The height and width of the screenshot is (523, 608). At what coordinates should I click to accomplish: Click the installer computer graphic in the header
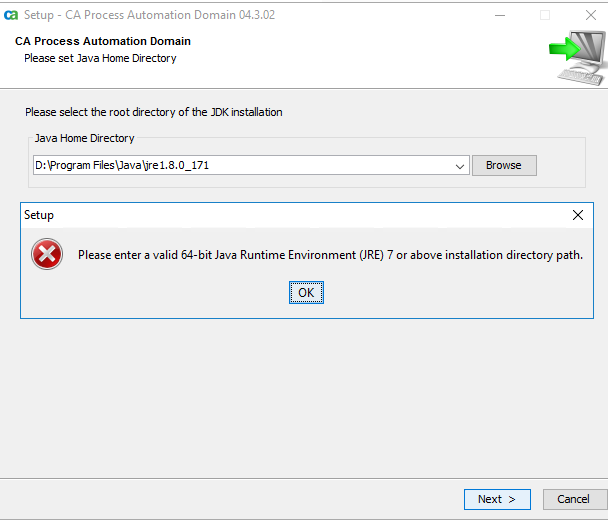click(577, 59)
